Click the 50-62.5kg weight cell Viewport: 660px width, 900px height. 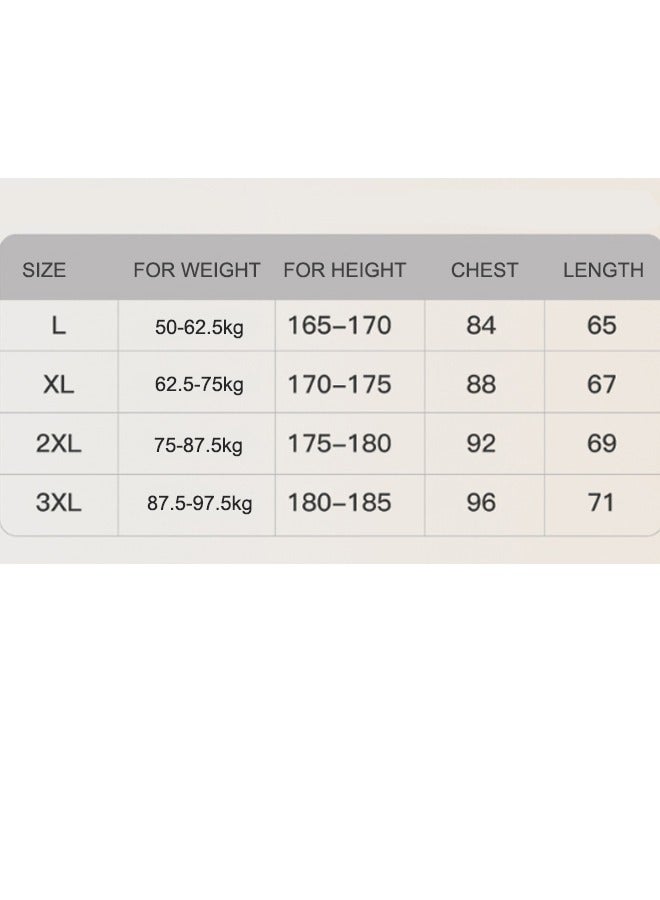coord(199,327)
